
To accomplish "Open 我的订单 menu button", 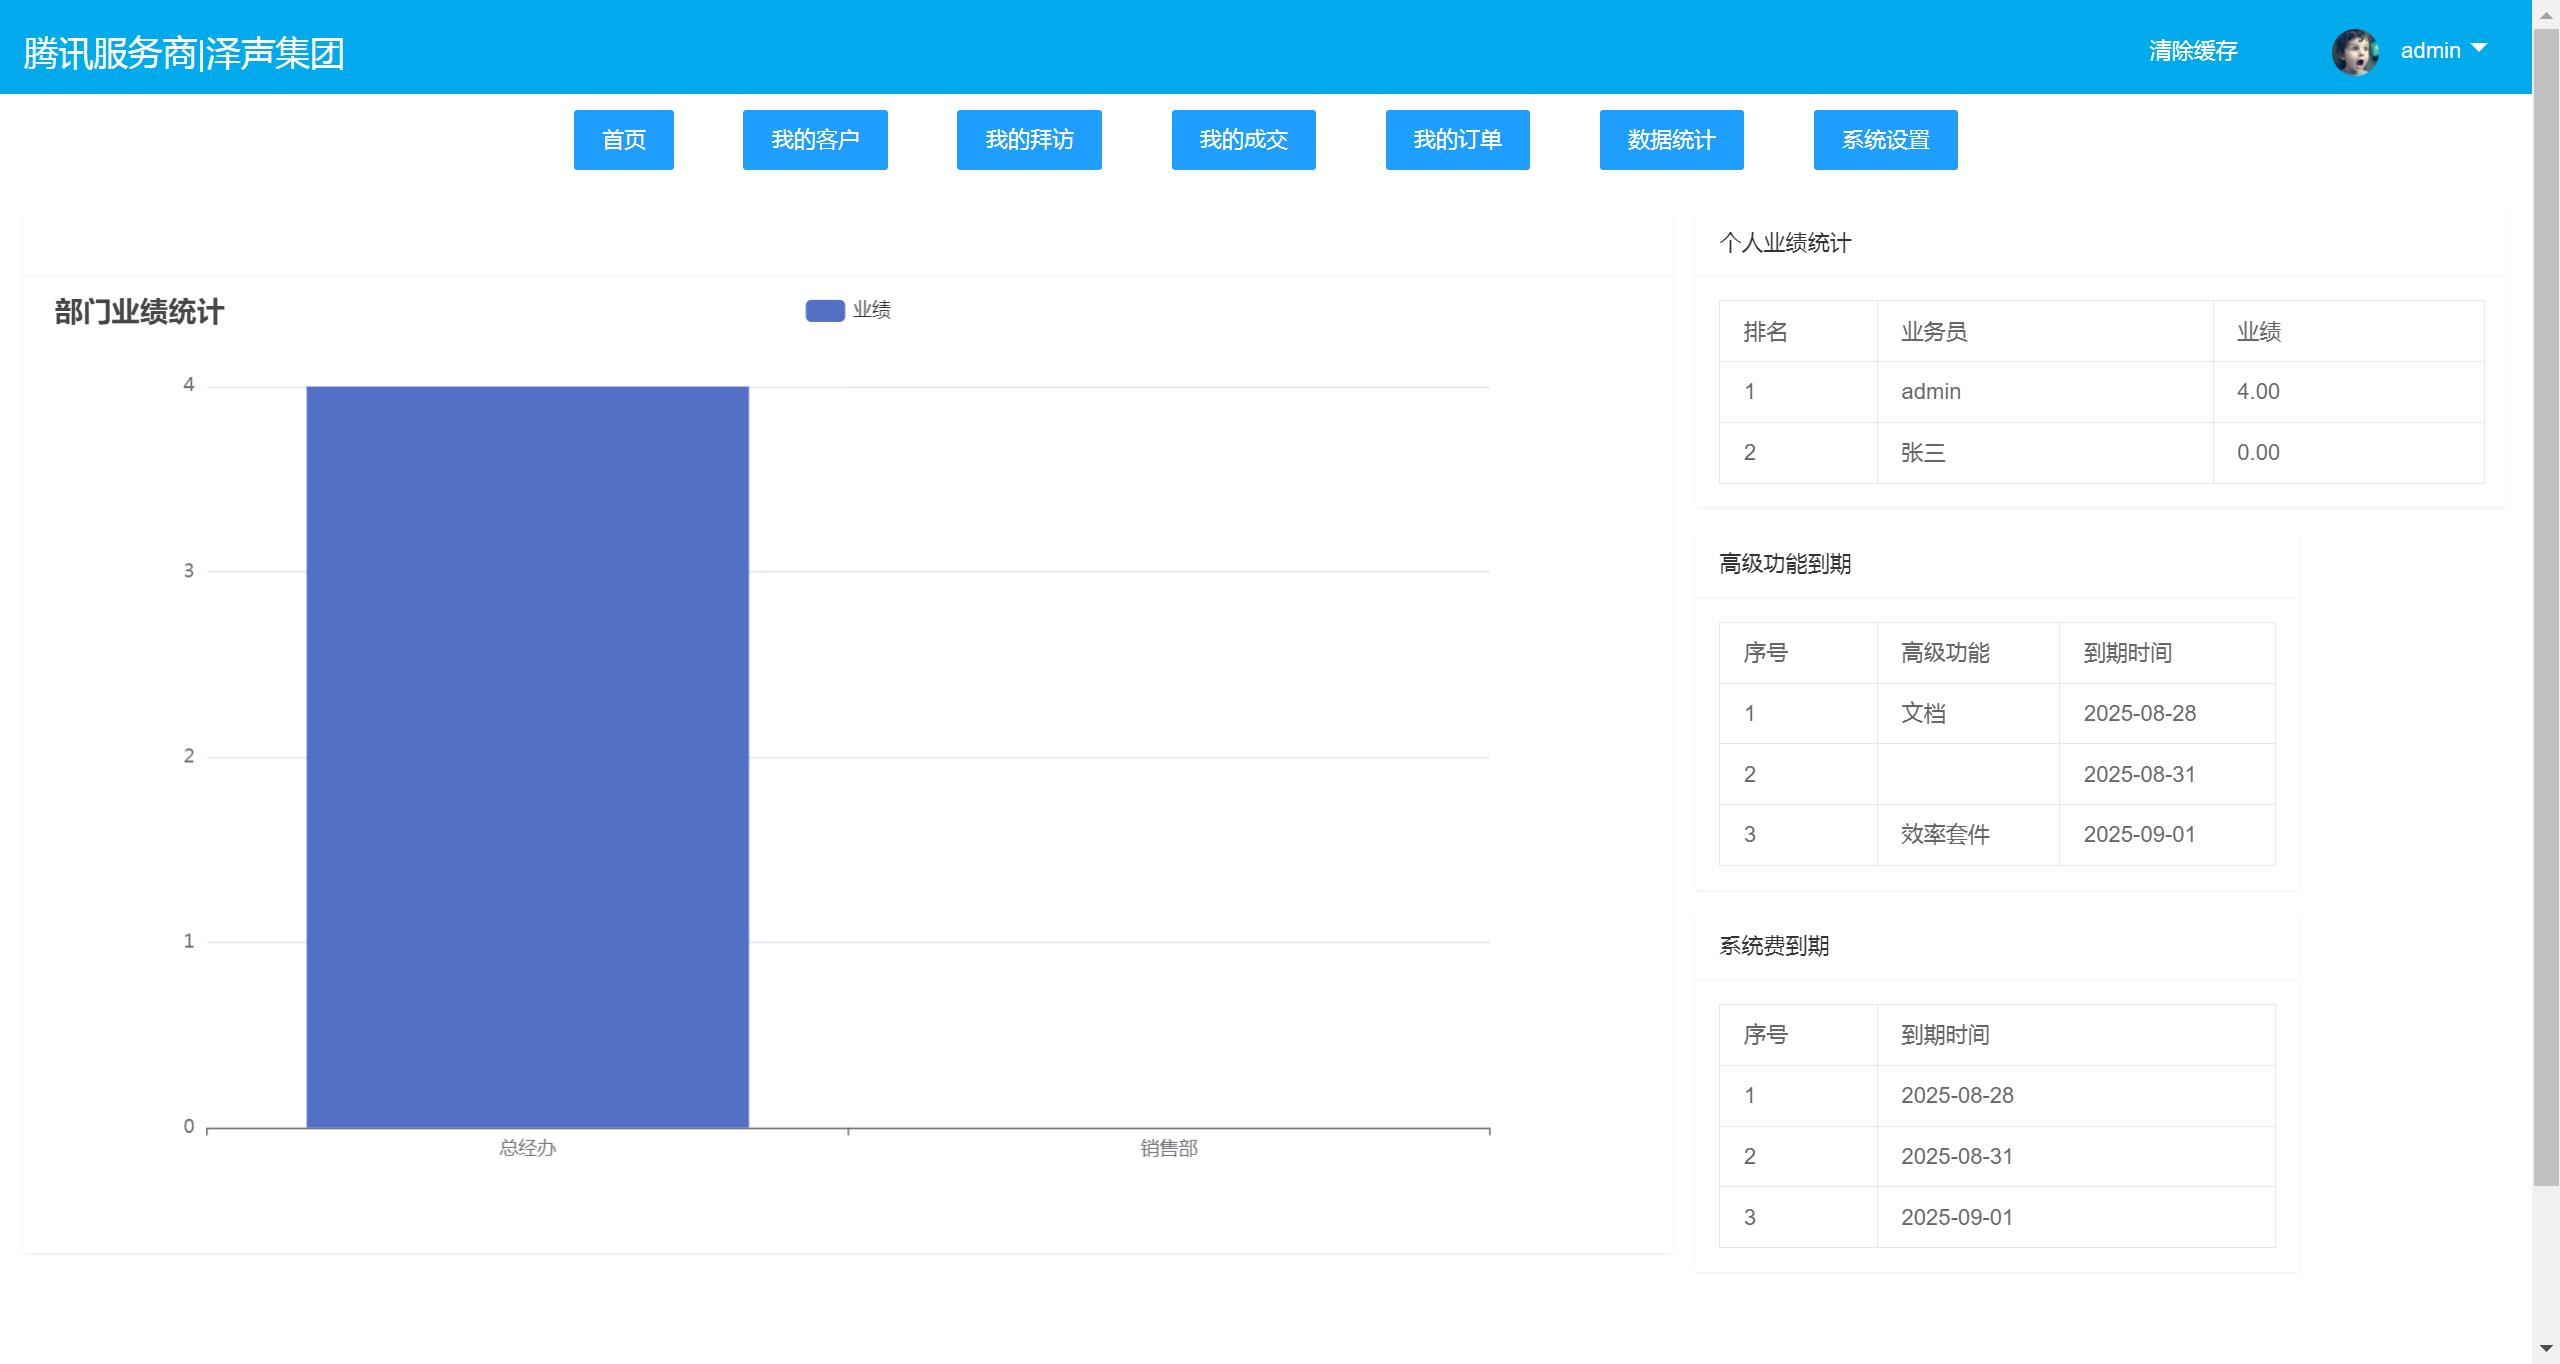I will [1457, 140].
